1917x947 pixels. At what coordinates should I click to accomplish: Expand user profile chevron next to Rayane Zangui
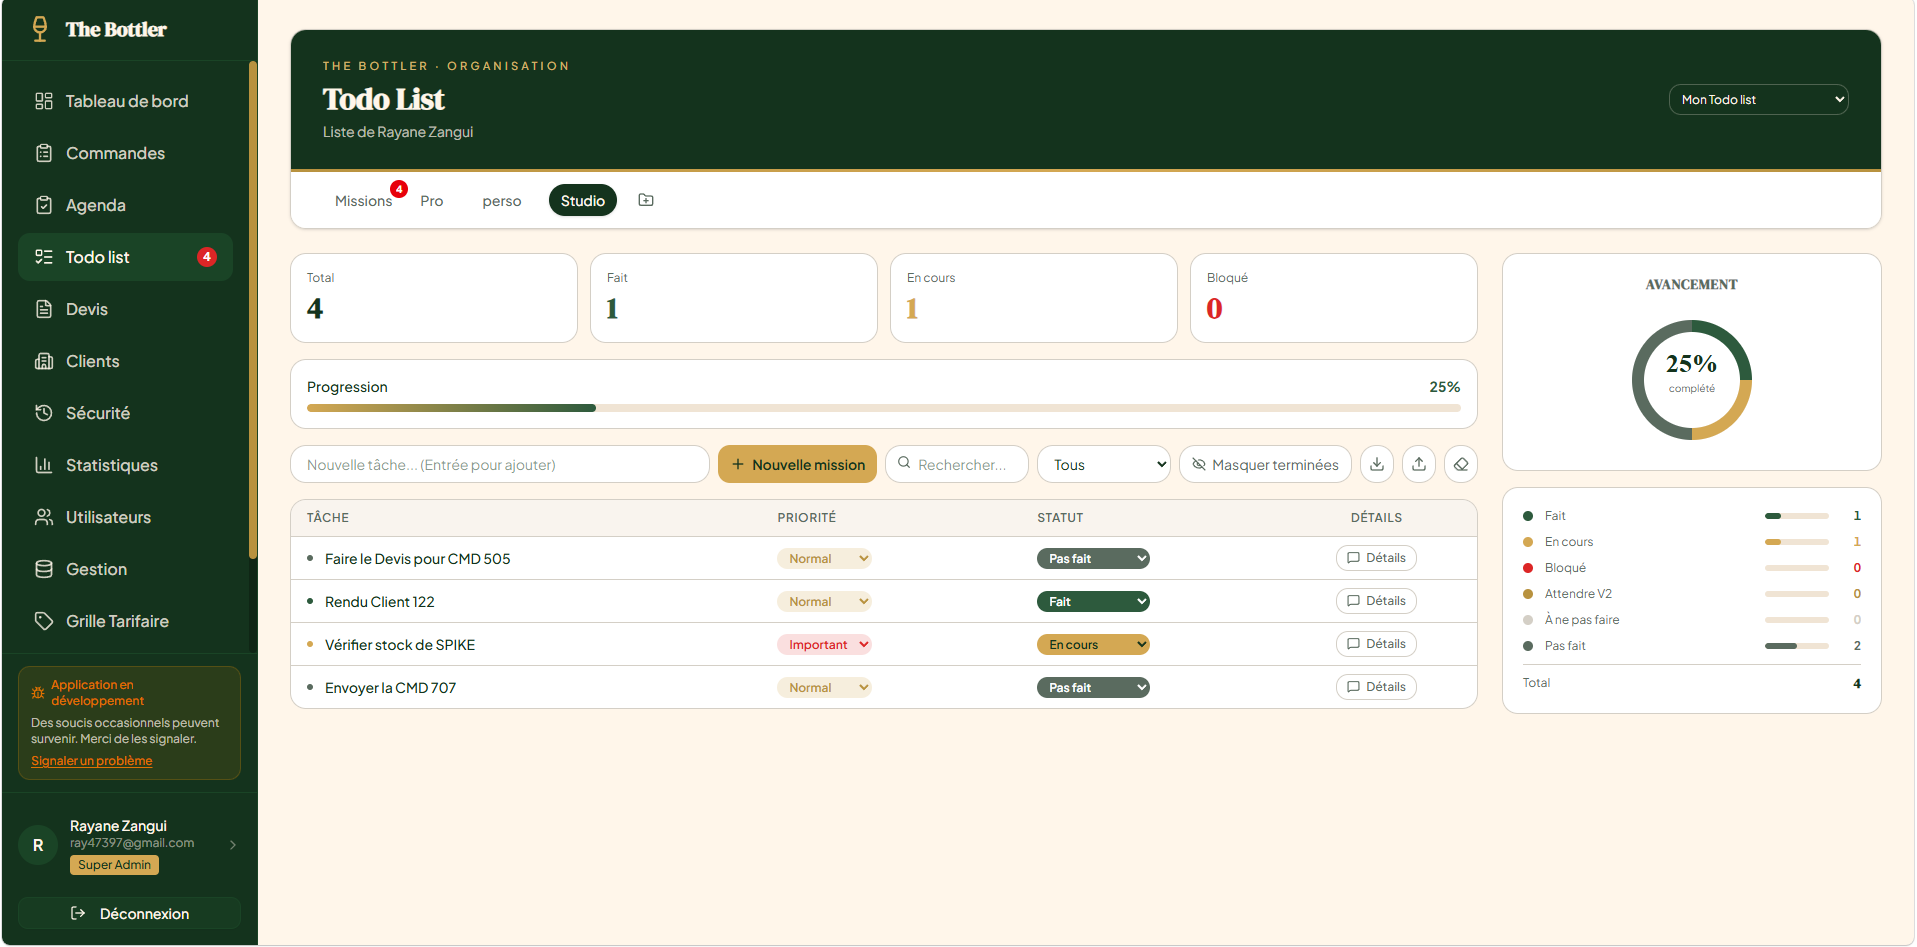click(233, 845)
